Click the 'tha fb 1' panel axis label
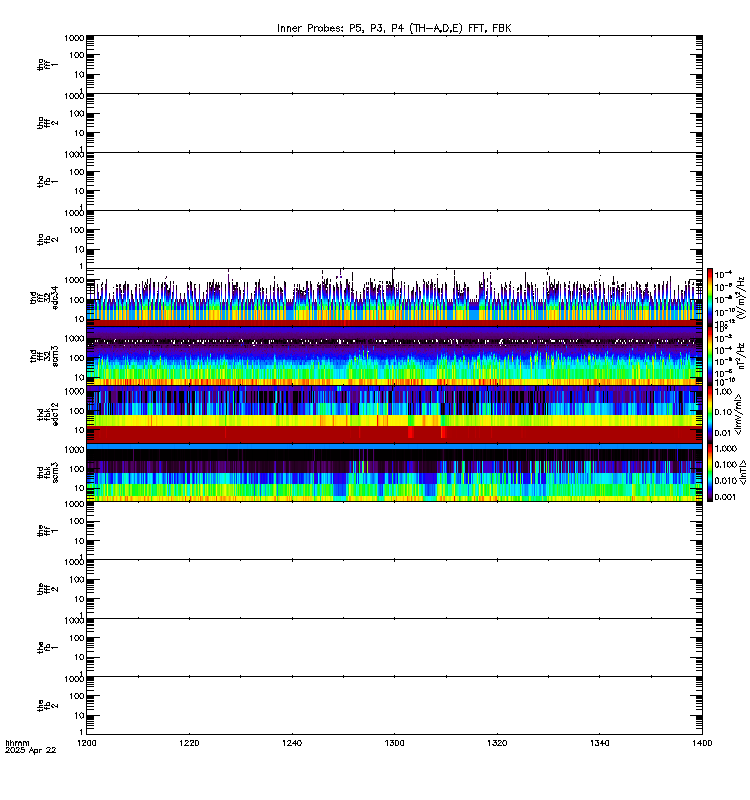The height and width of the screenshot is (800, 750). (47, 181)
